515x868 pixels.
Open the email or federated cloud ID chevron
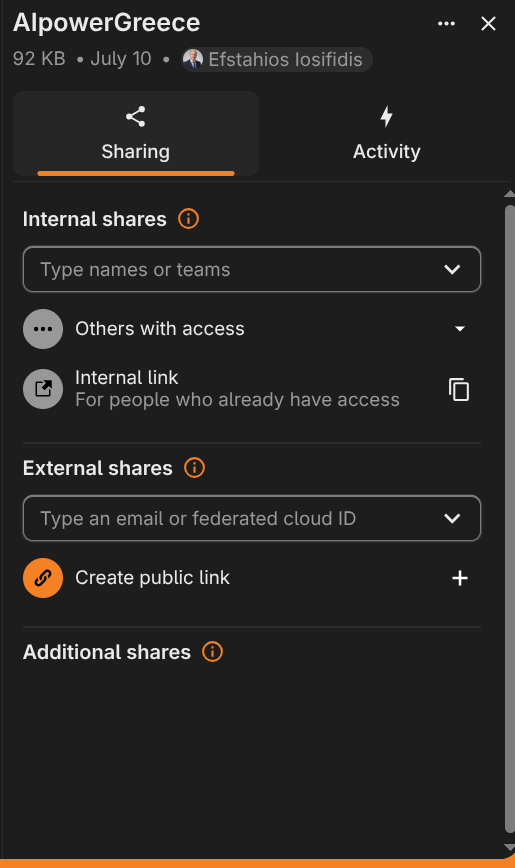452,519
